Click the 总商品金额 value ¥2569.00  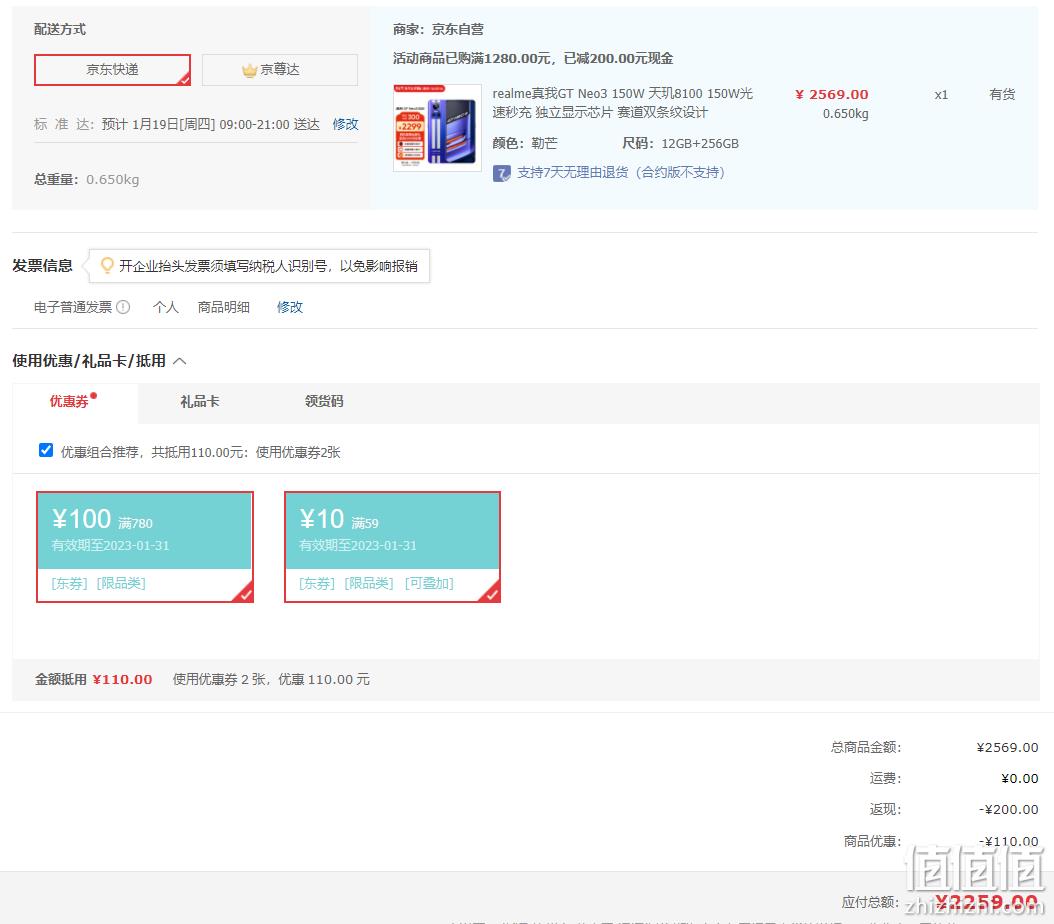click(x=1007, y=747)
